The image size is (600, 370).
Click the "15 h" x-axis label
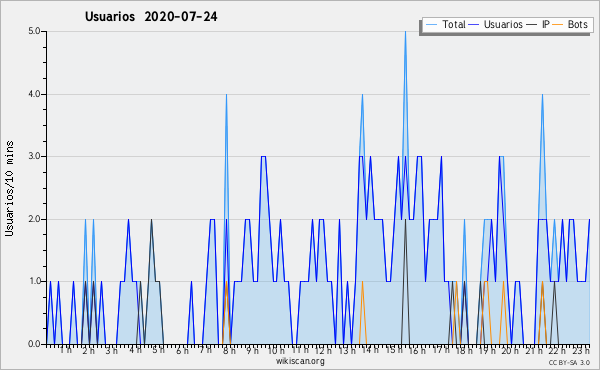(x=394, y=350)
